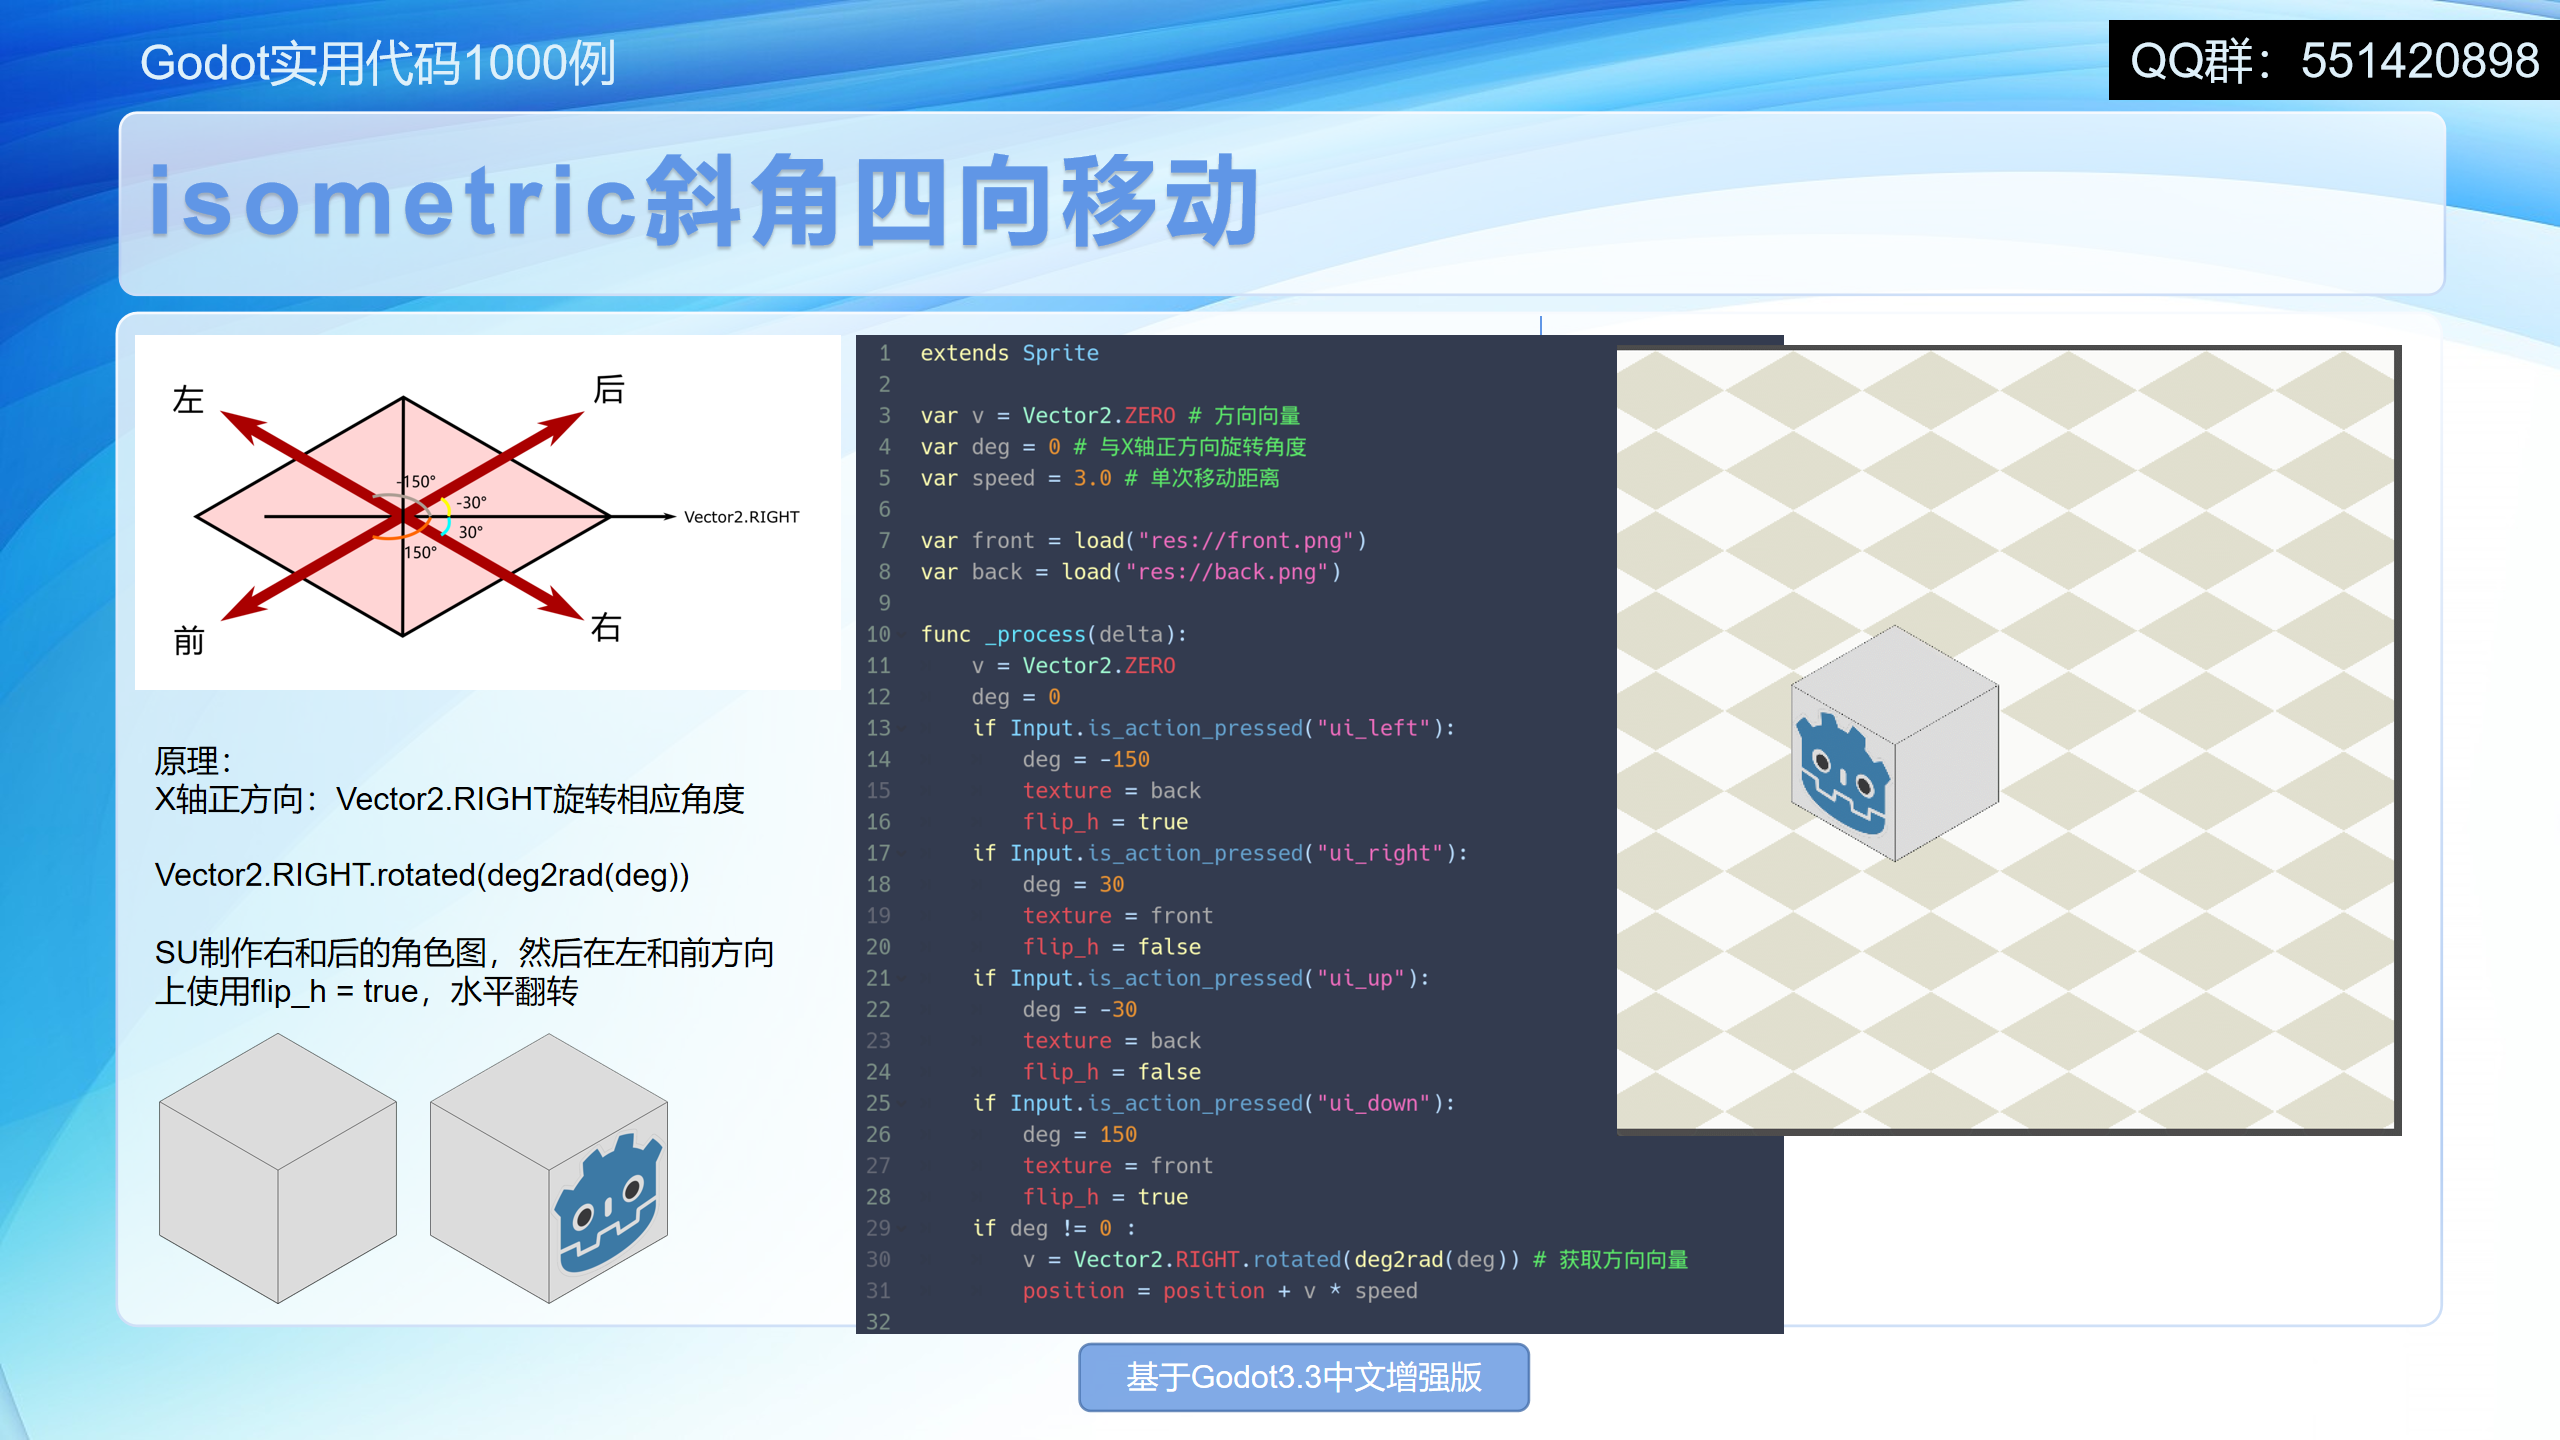
Task: Click the 'deg = 30' code line
Action: pos(1073,884)
